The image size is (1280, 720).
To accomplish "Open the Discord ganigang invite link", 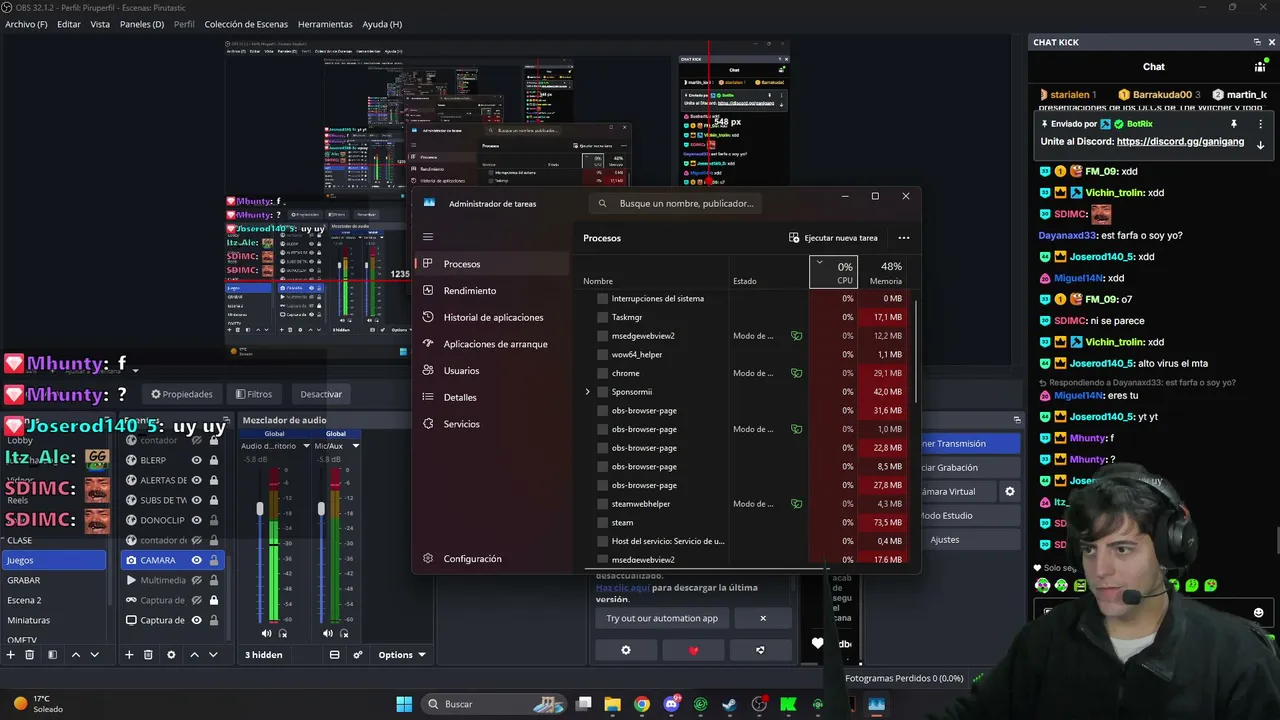I will (1181, 142).
